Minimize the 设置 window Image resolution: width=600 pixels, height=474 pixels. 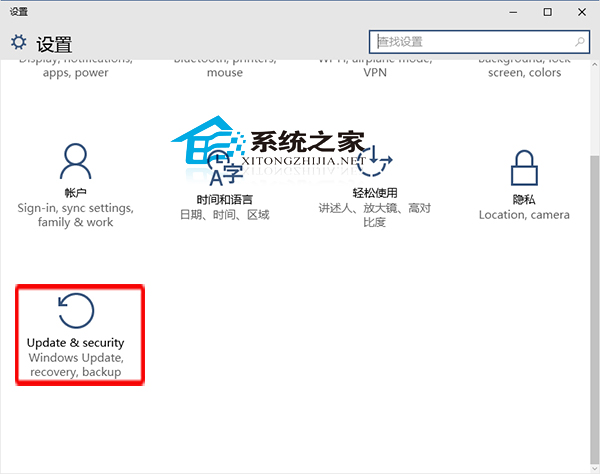[x=514, y=12]
